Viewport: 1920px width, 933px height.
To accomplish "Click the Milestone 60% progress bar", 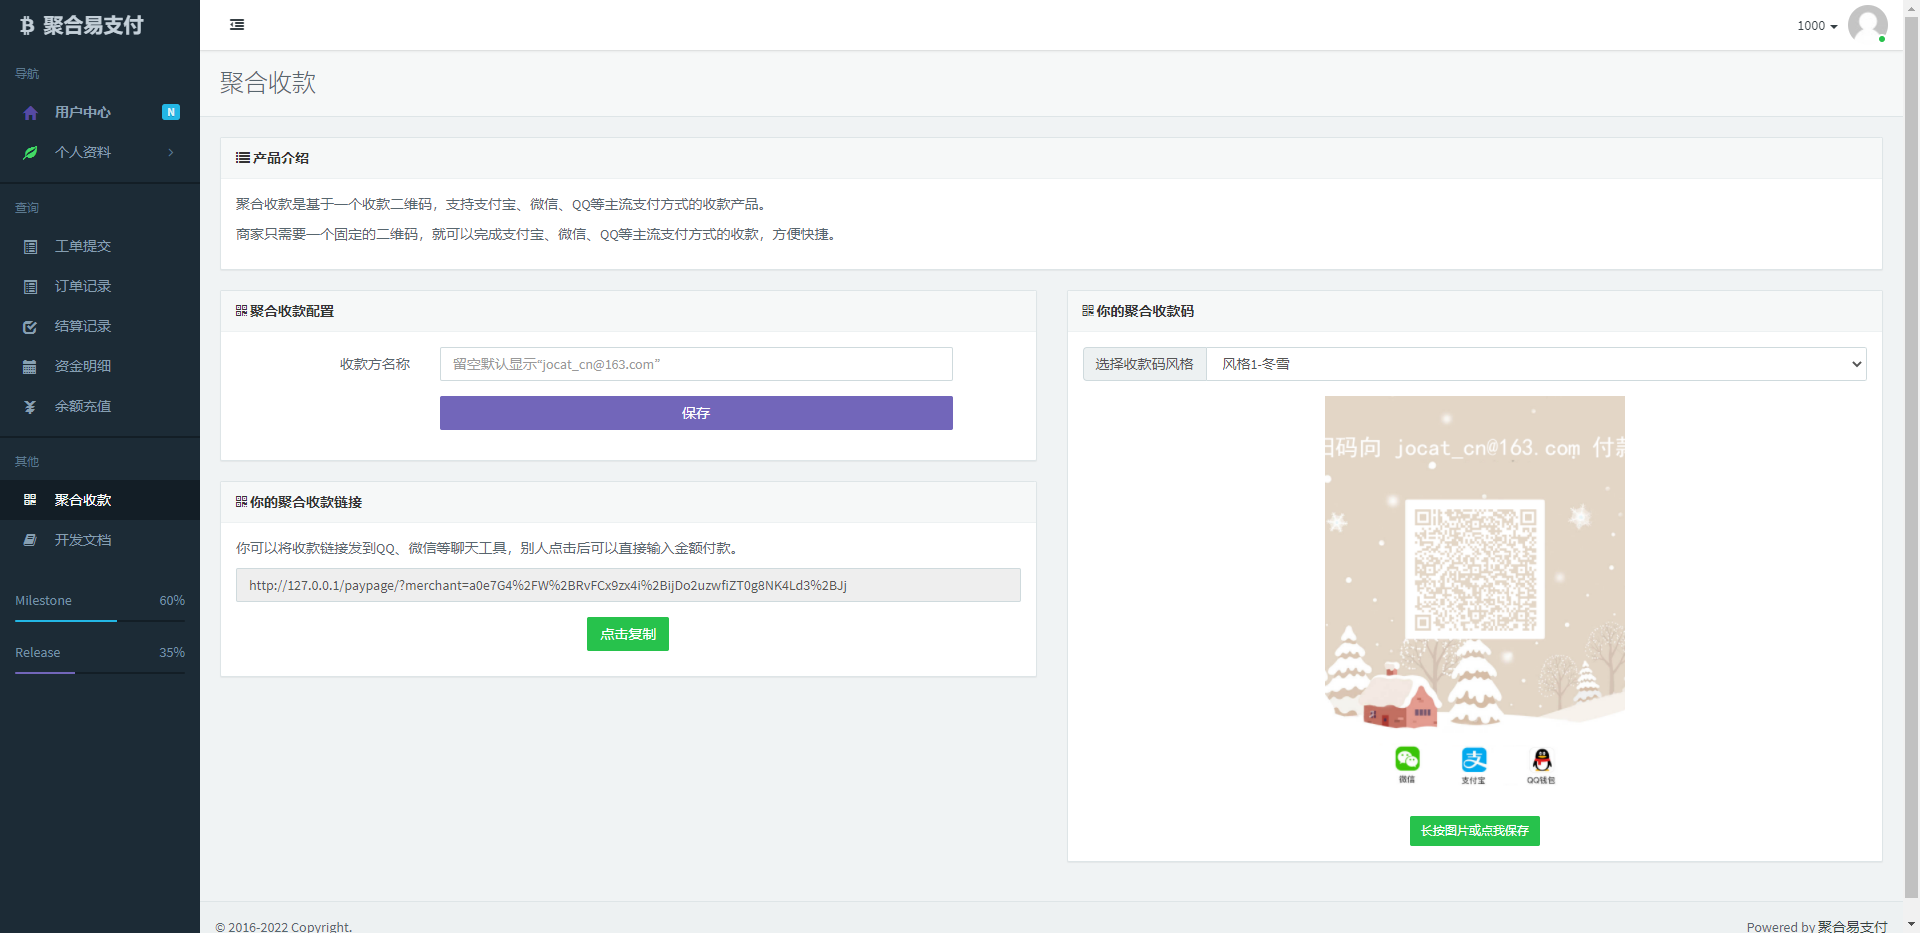I will click(100, 621).
